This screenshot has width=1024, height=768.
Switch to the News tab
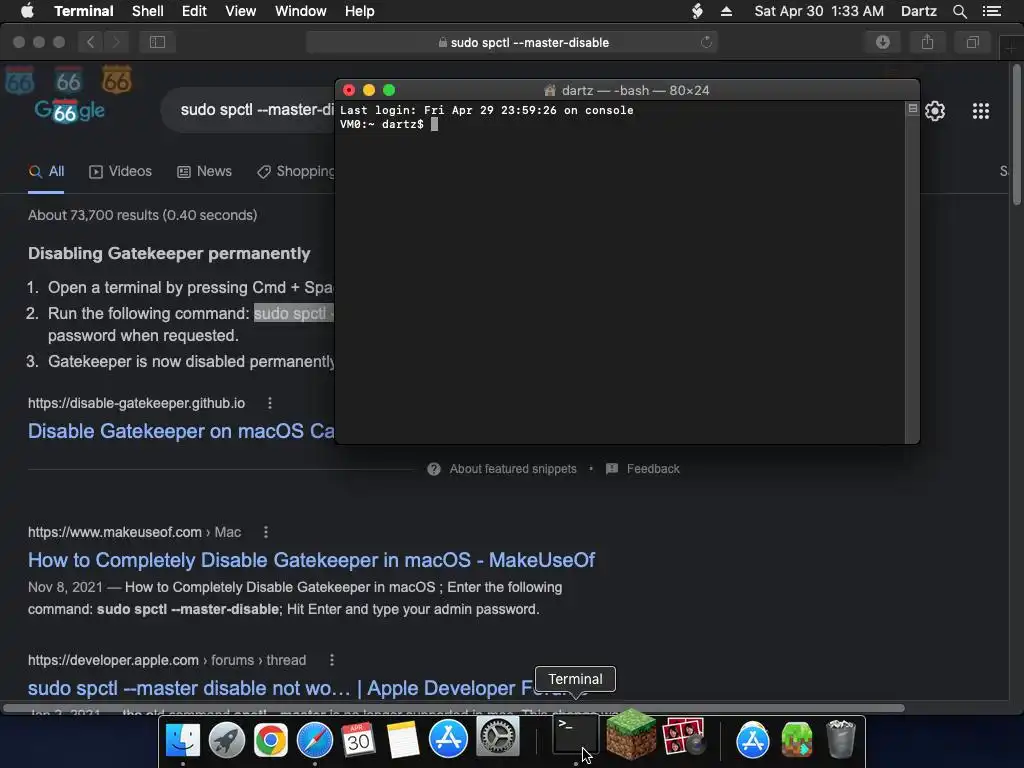pos(204,172)
